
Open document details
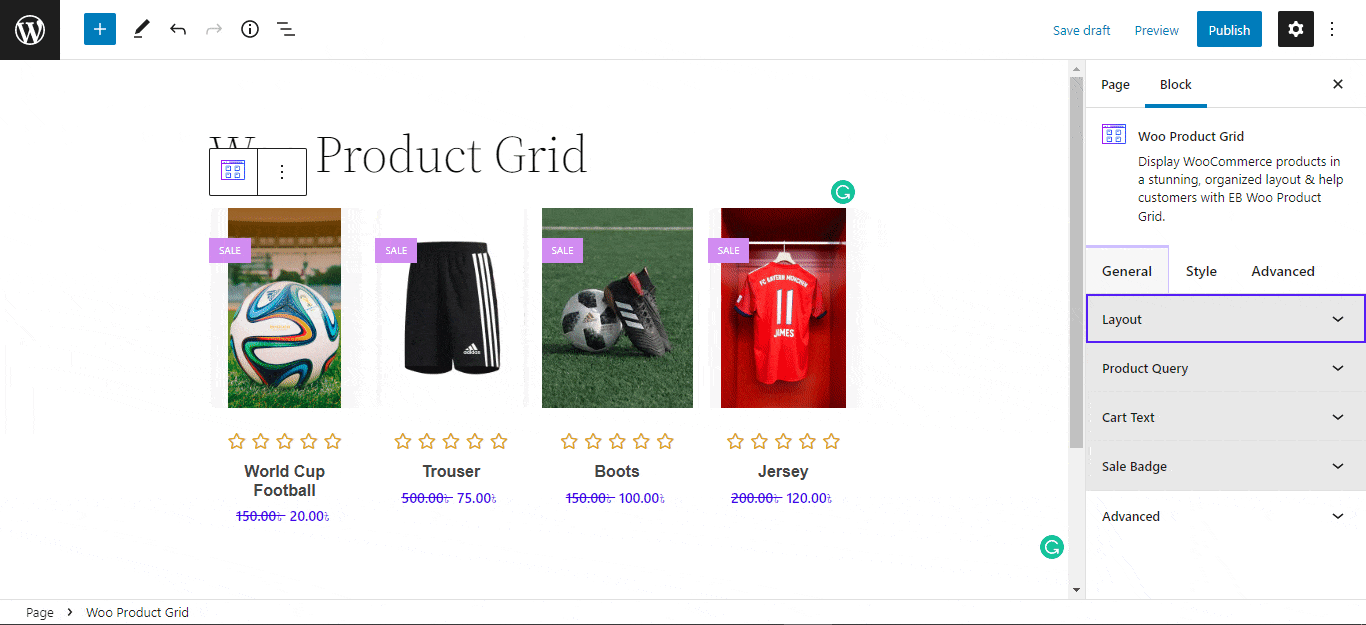[249, 29]
